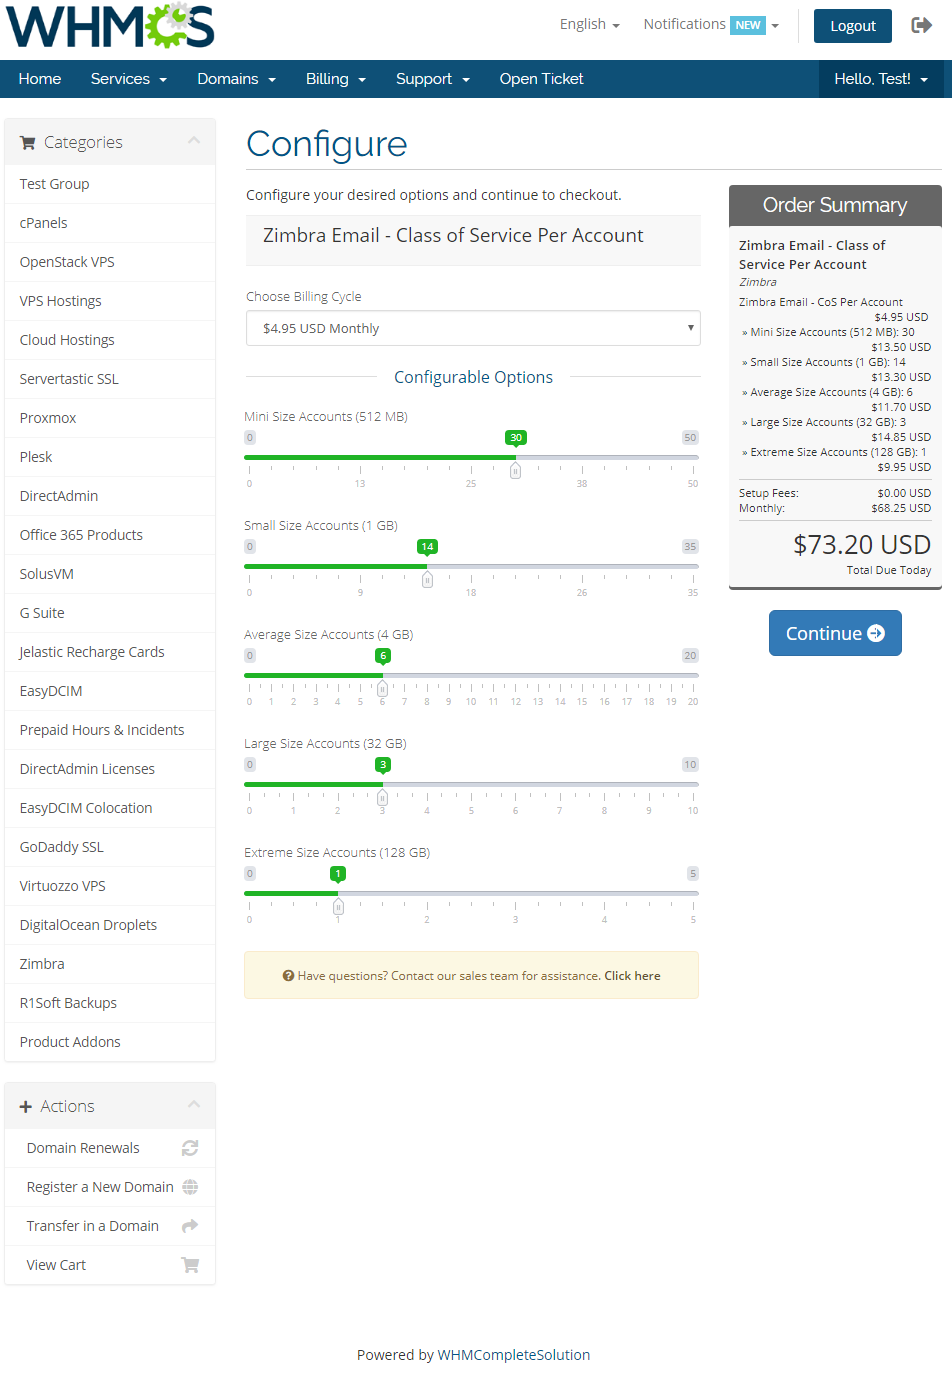Select Test Group category
Screen dimensions: 952x1377
110,184
